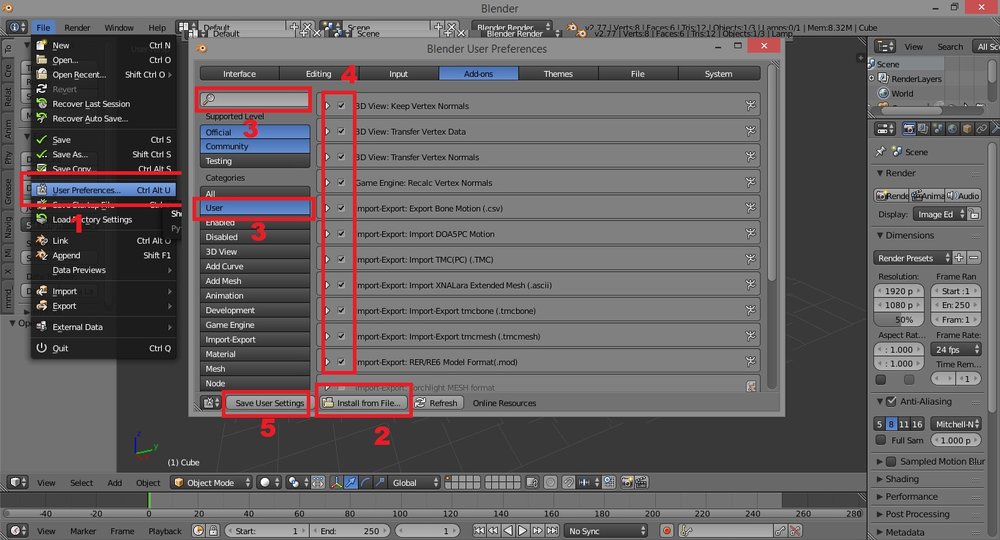The height and width of the screenshot is (540, 1000).
Task: Click the Save User Settings button
Action: click(x=269, y=403)
